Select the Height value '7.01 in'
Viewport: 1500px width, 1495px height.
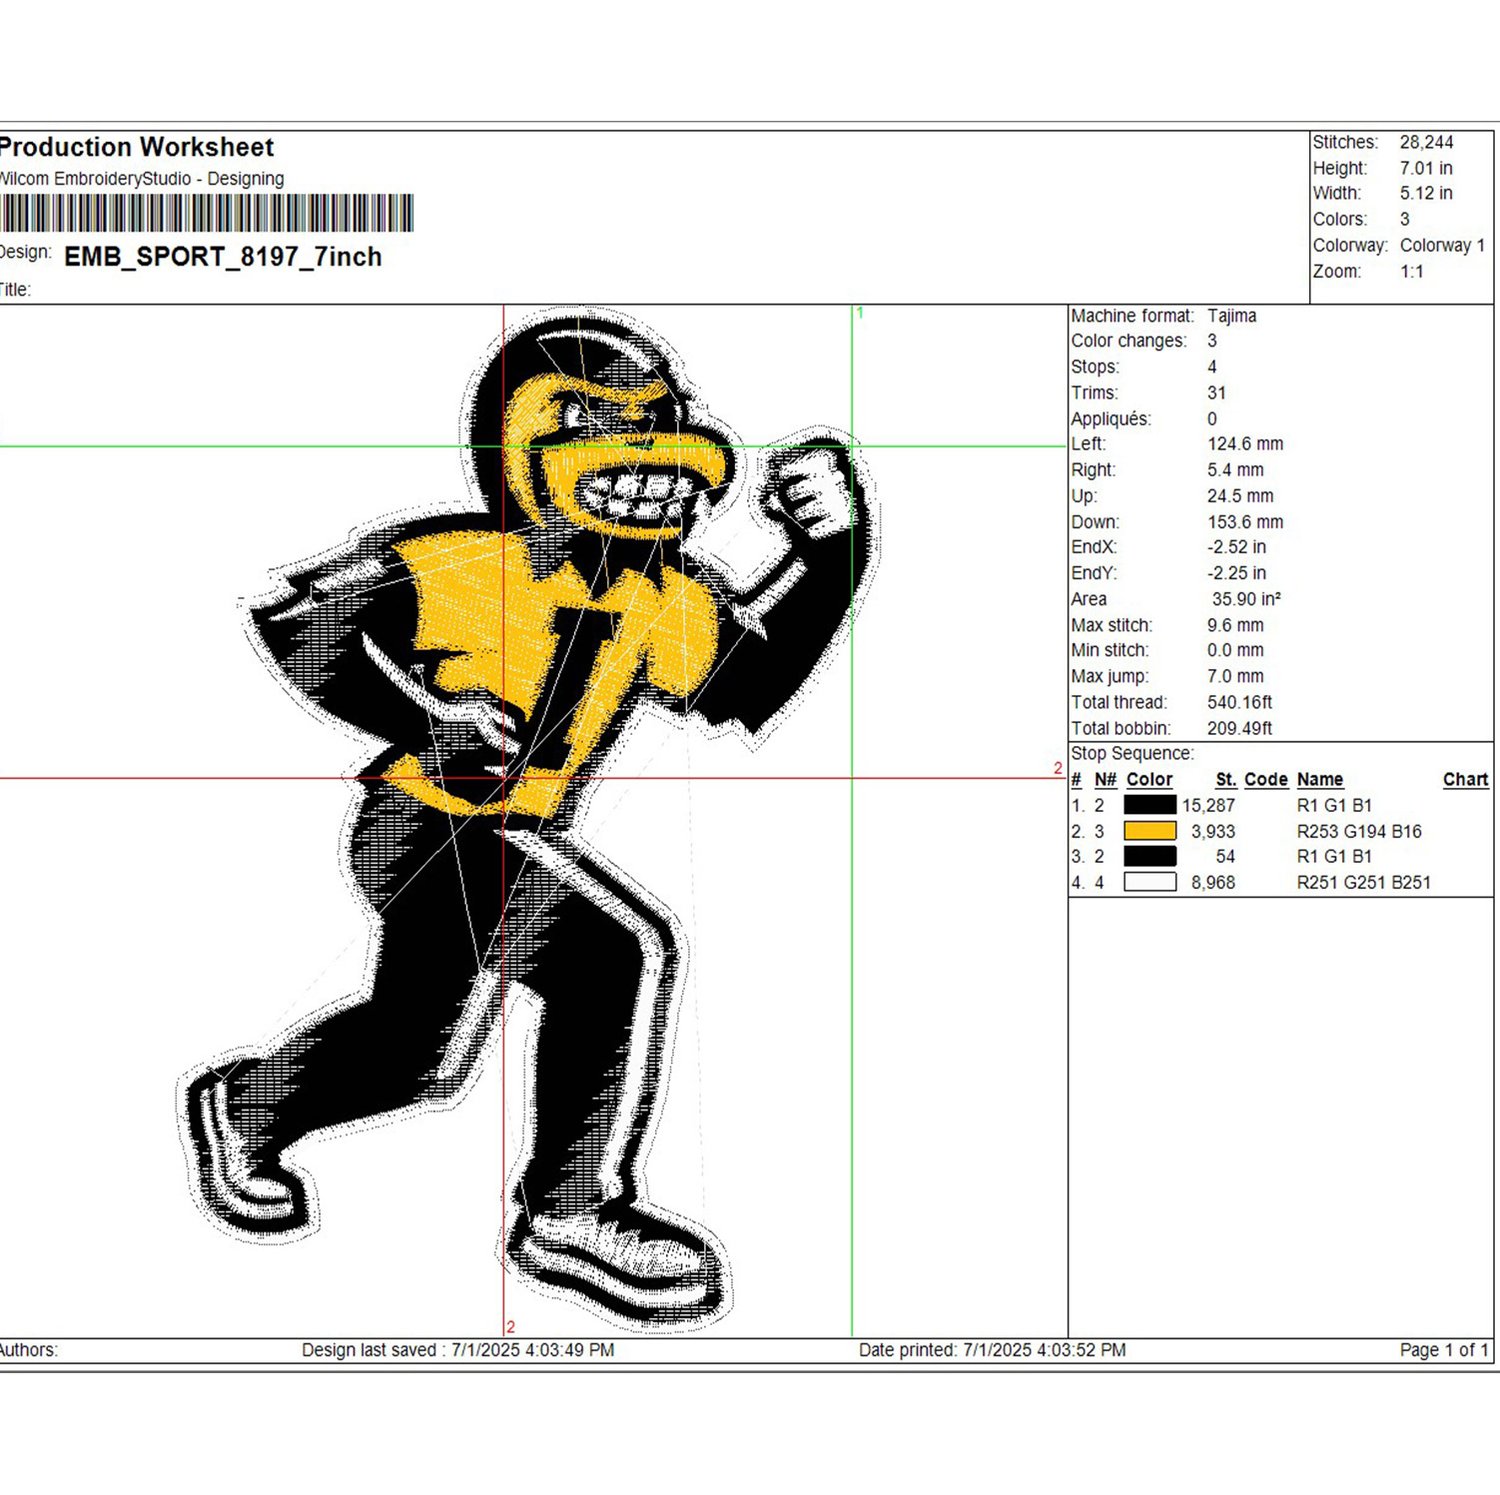tap(1426, 168)
